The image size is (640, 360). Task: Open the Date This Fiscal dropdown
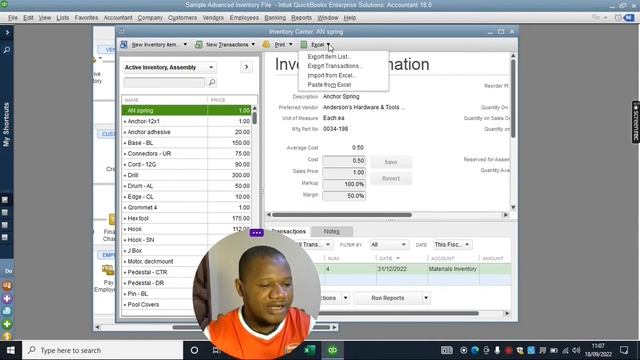pyautogui.click(x=452, y=244)
